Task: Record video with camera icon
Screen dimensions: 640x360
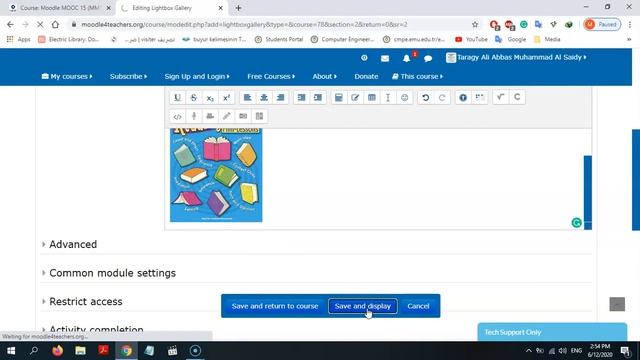Action: pyautogui.click(x=210, y=116)
